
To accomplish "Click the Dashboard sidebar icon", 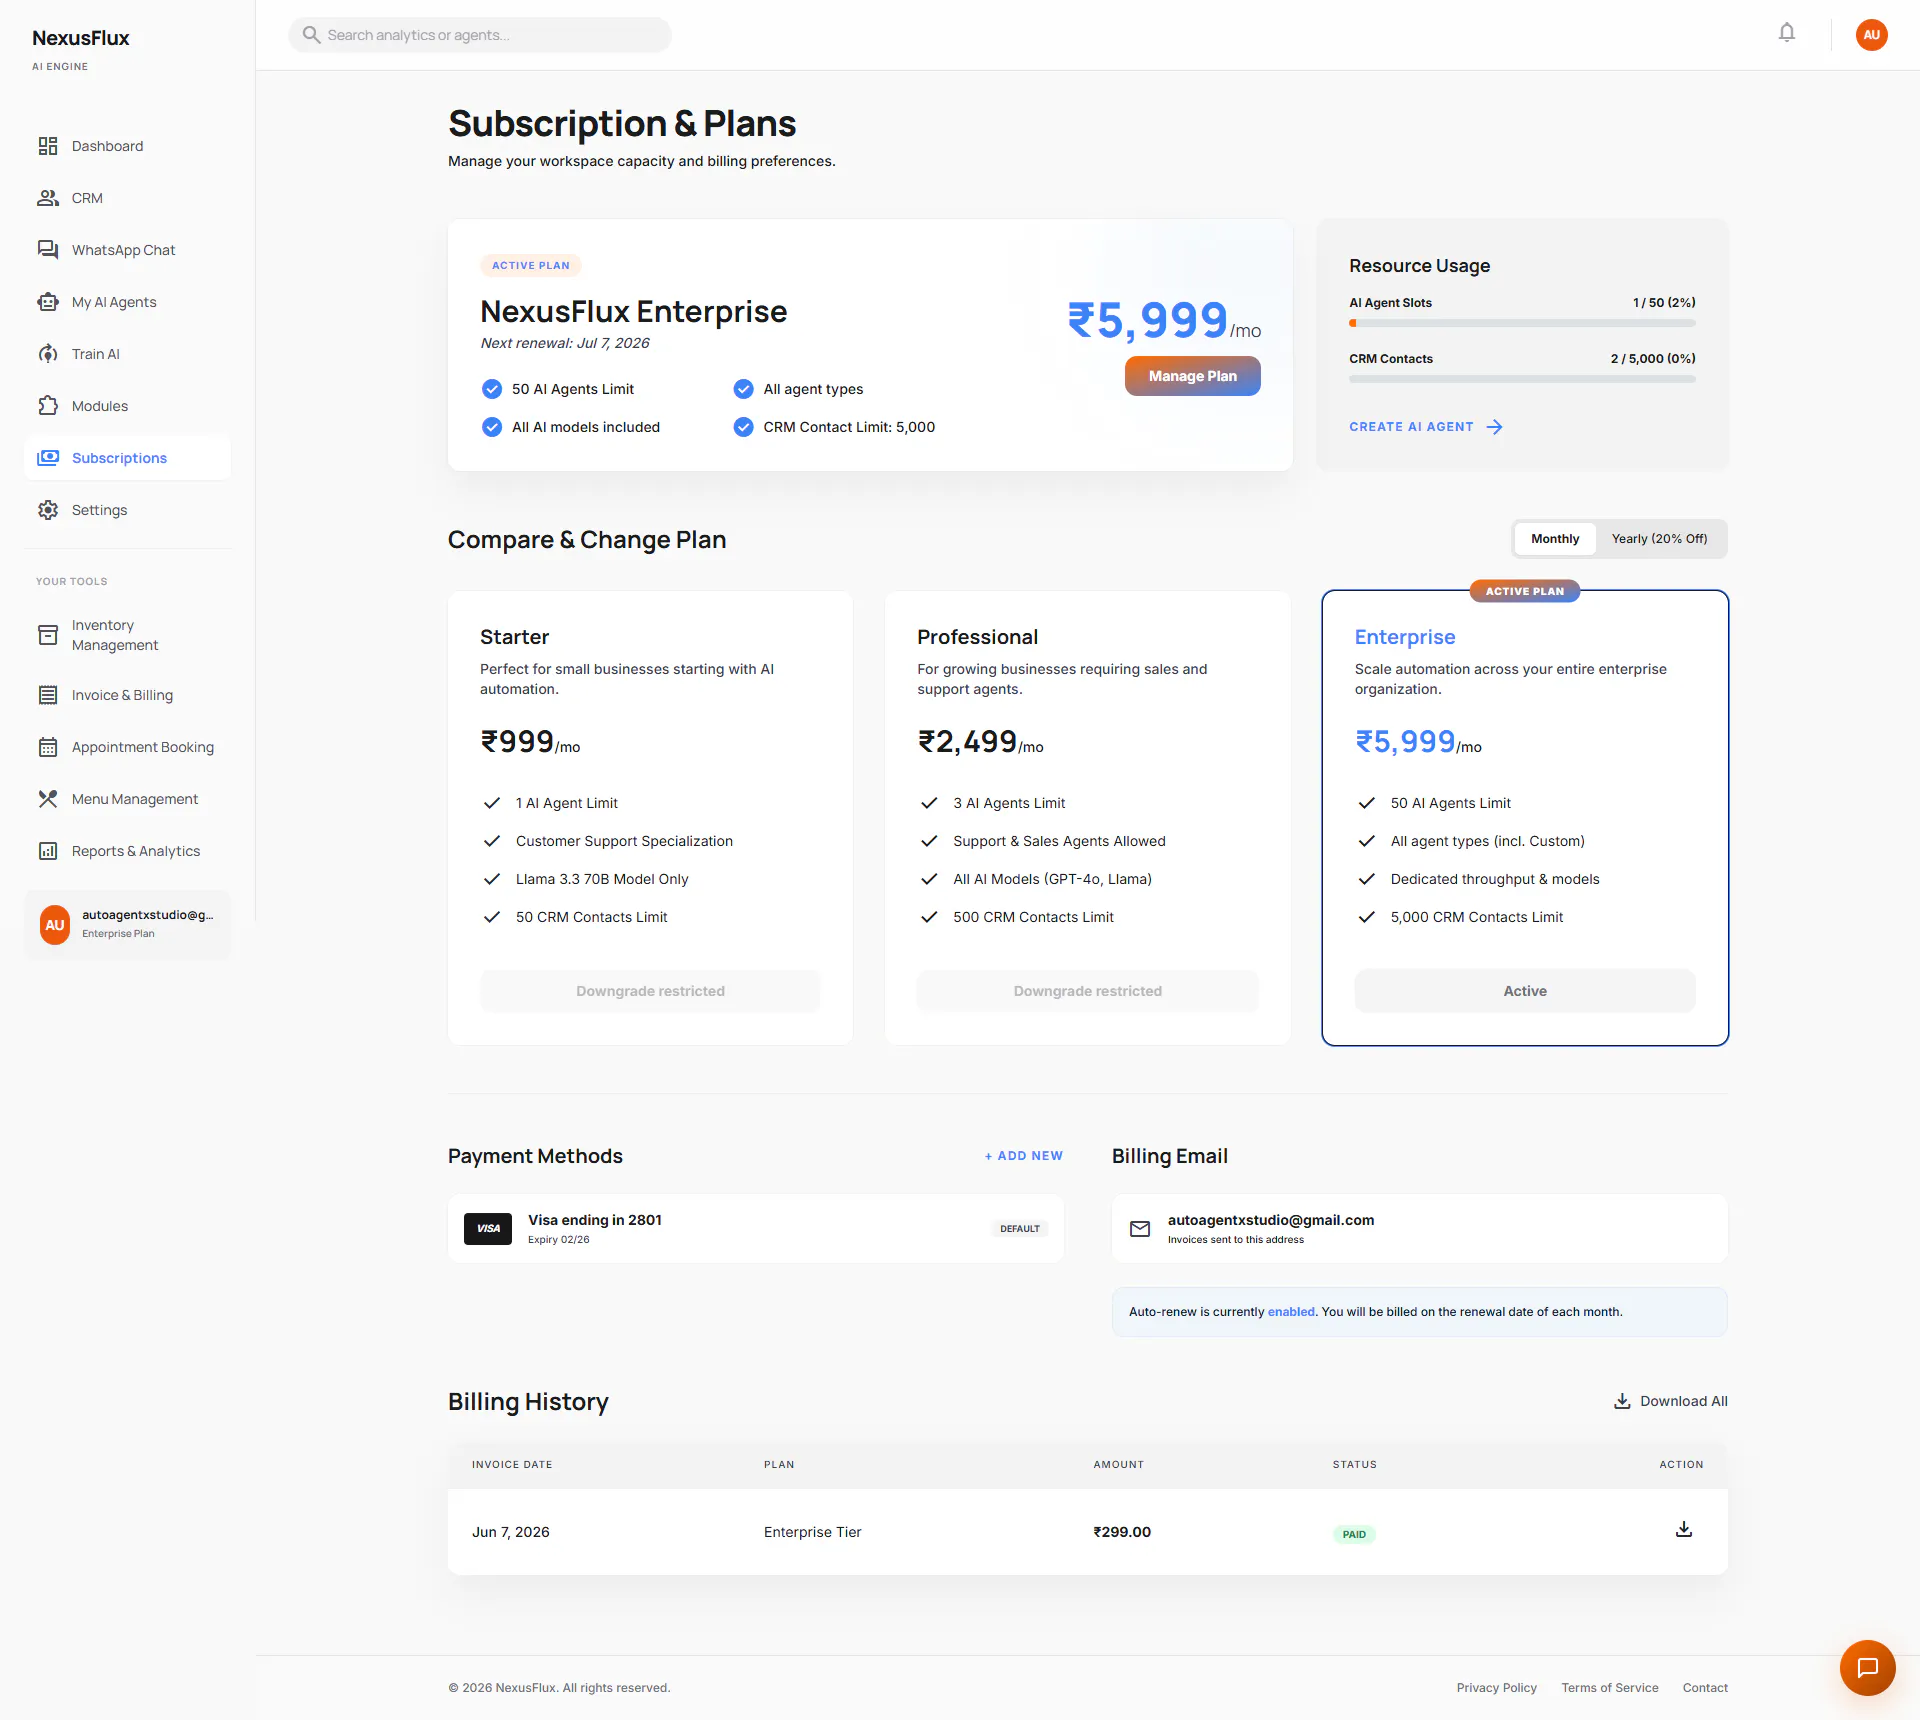I will pyautogui.click(x=48, y=146).
